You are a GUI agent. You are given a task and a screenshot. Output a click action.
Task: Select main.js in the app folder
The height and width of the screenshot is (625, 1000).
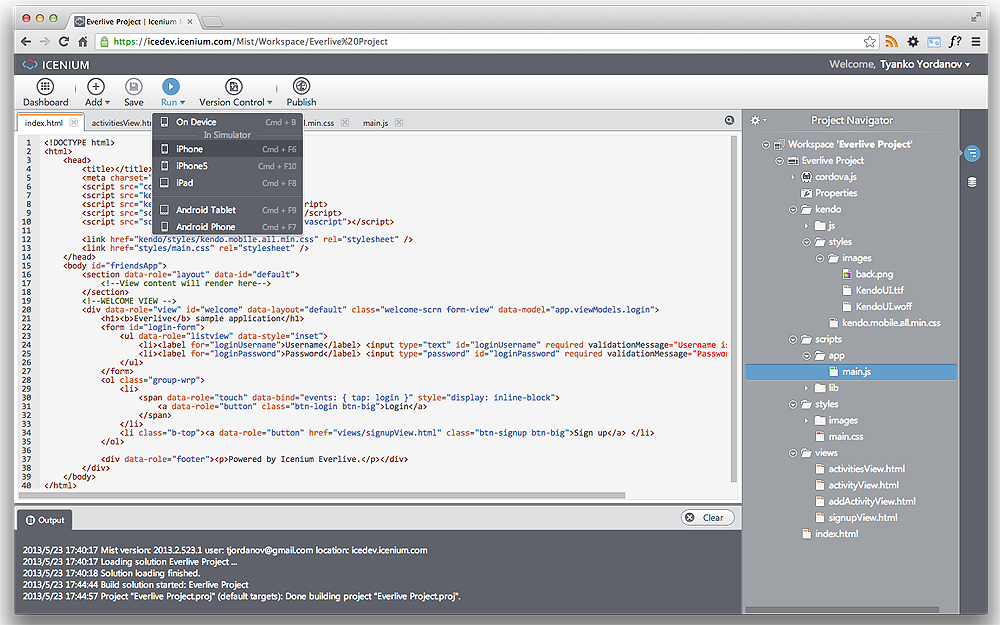click(851, 372)
